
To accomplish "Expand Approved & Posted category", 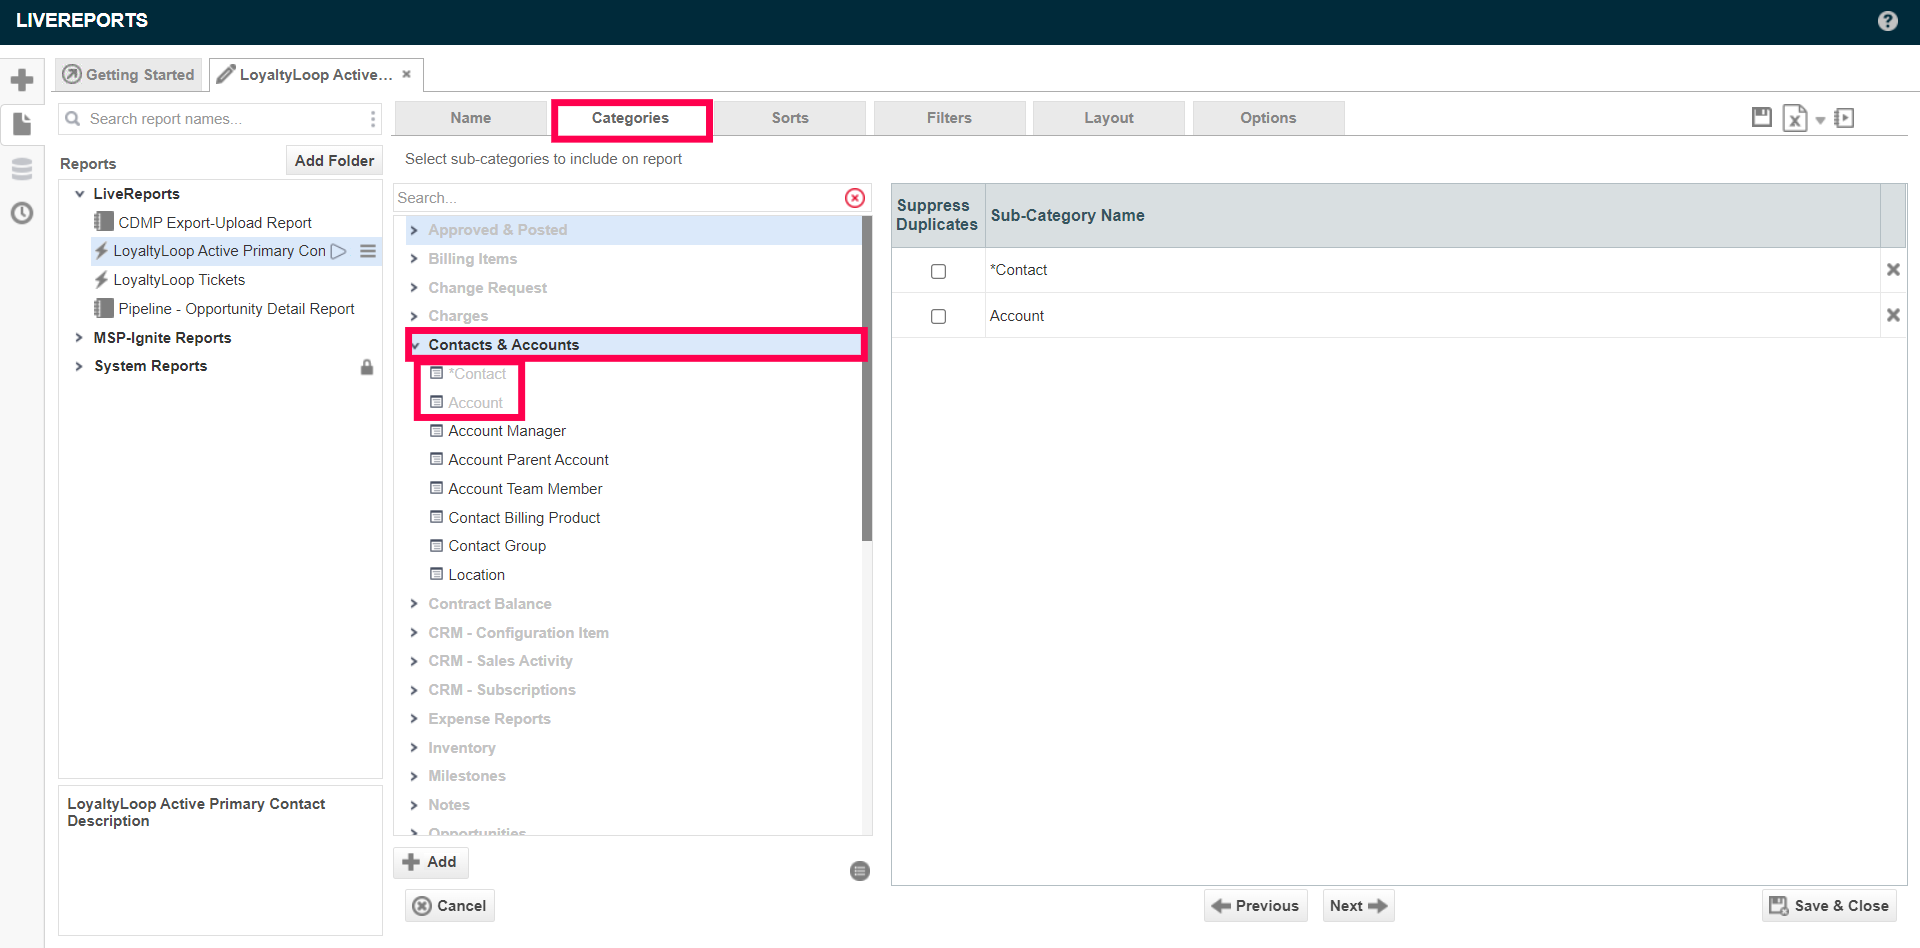I will point(414,230).
